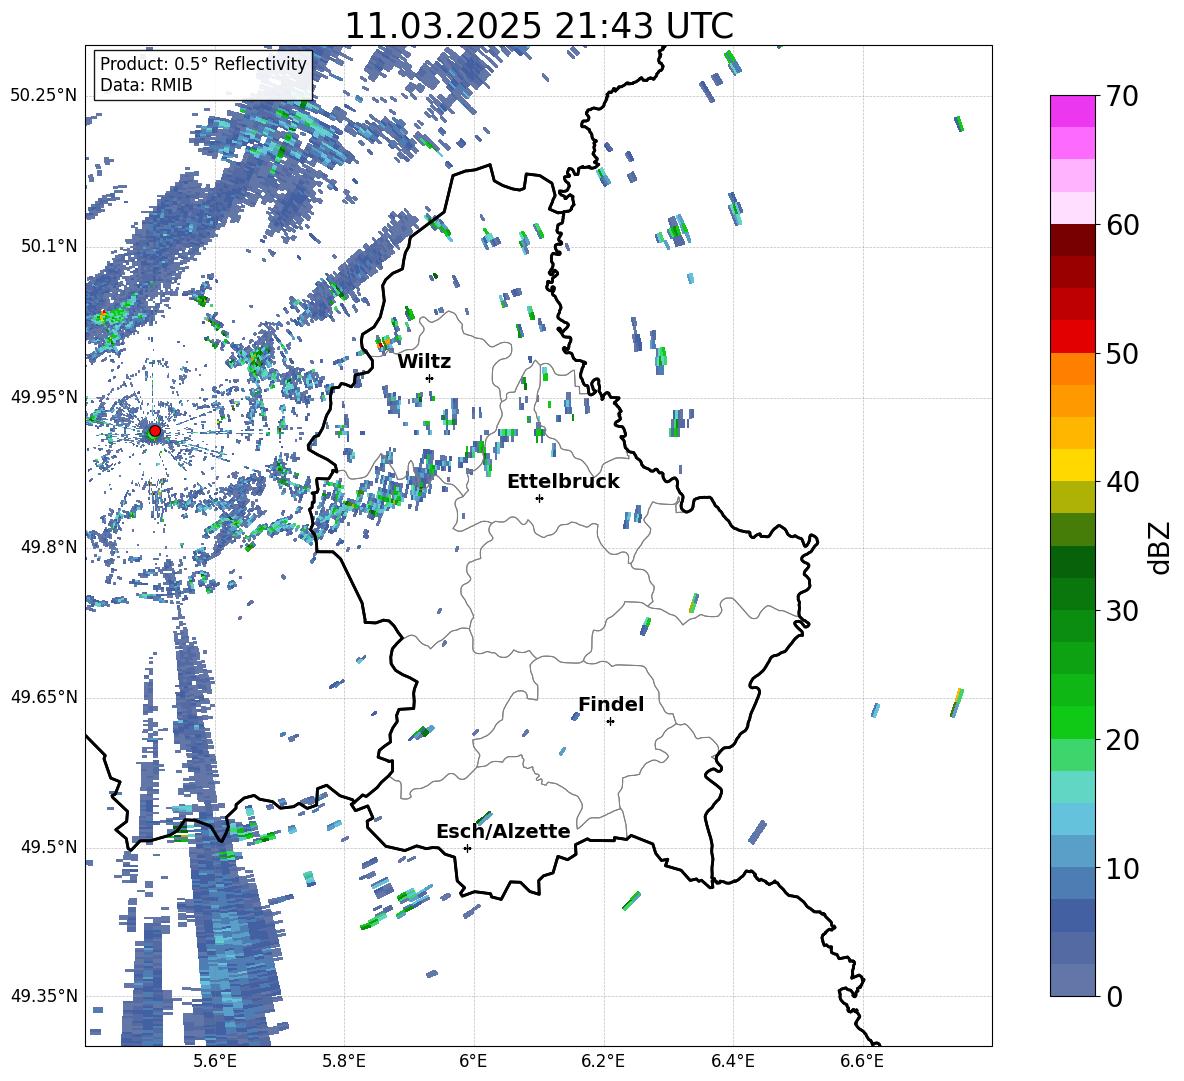
Task: Click the 49.35°N latitude label
Action: coord(44,996)
